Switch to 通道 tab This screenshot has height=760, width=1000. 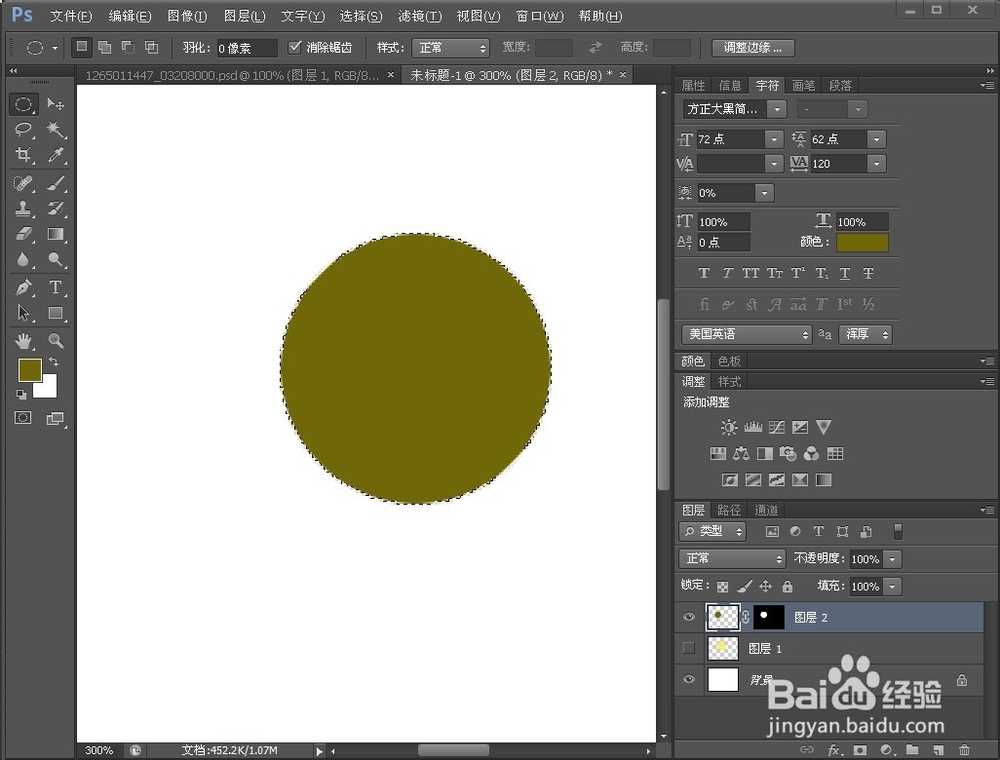tap(766, 509)
